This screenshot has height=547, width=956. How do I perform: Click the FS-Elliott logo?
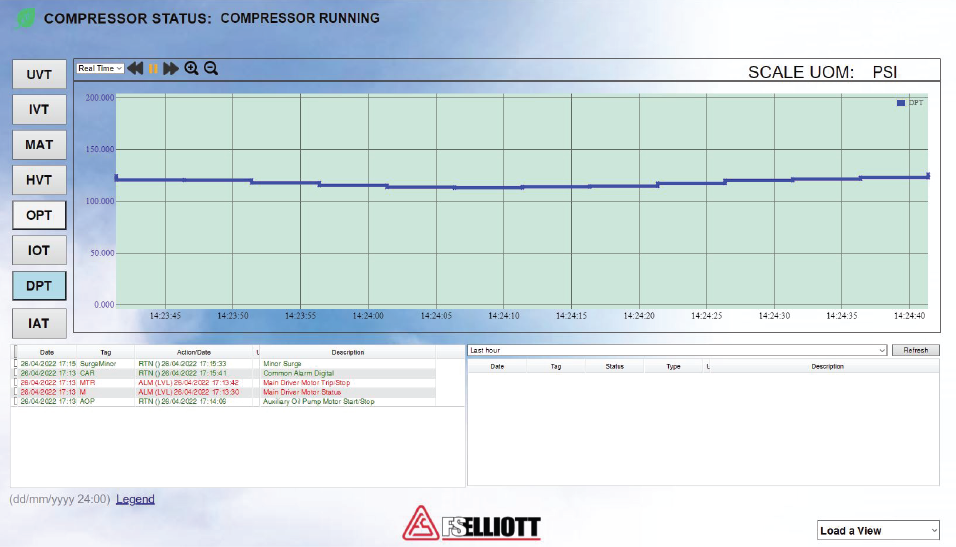click(x=471, y=523)
